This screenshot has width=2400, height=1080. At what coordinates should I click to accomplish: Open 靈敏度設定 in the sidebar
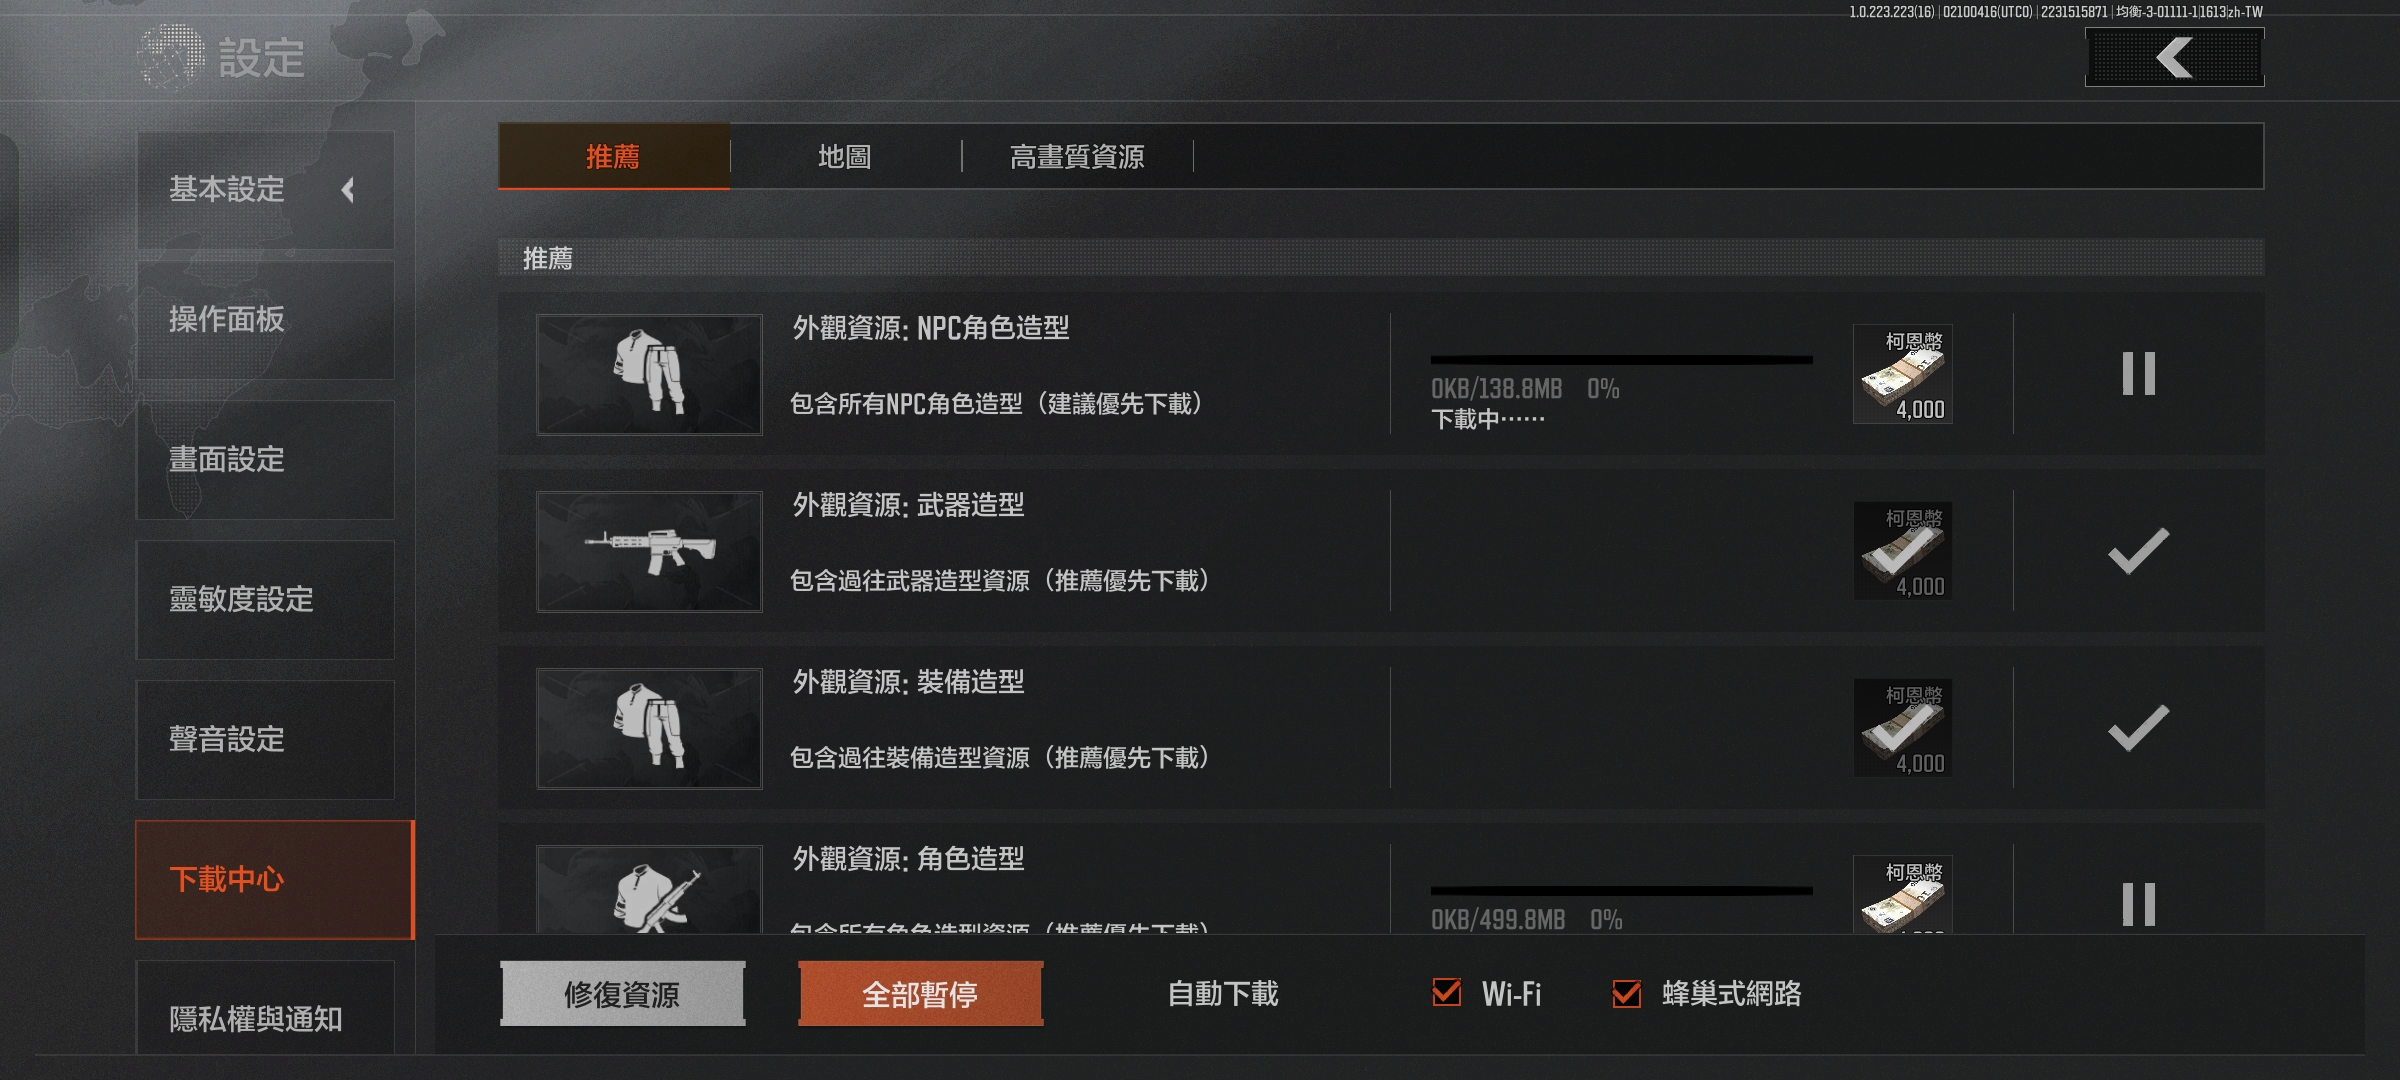click(x=265, y=600)
